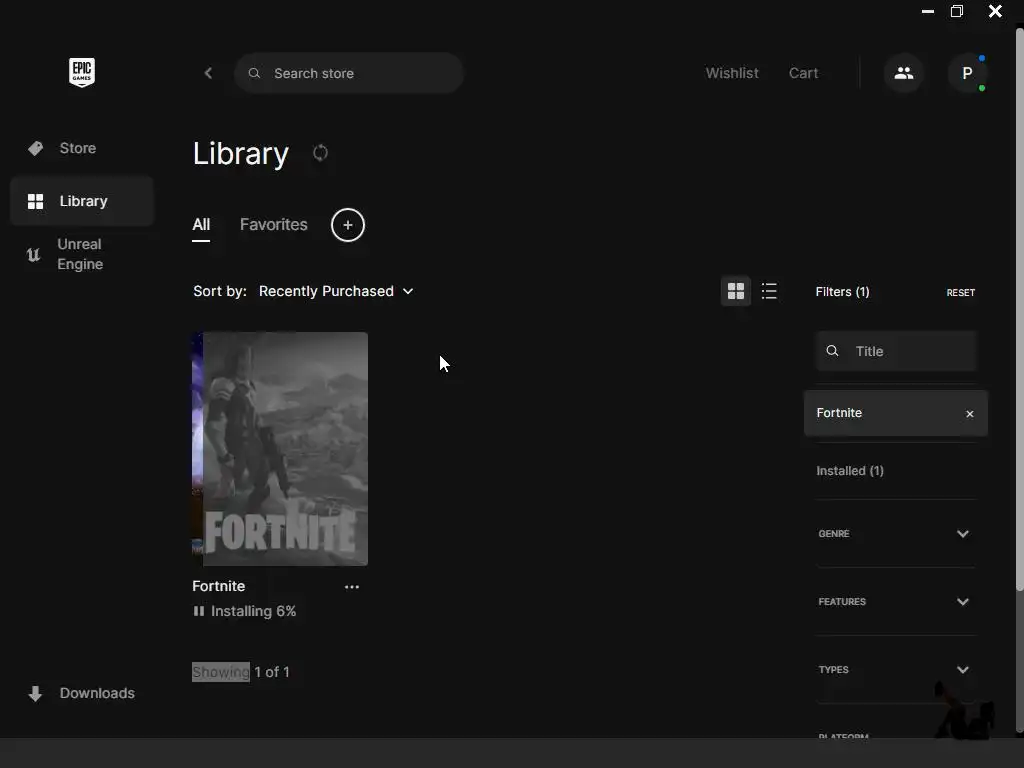
Task: Click the vertical scrollbar
Action: point(1019,310)
